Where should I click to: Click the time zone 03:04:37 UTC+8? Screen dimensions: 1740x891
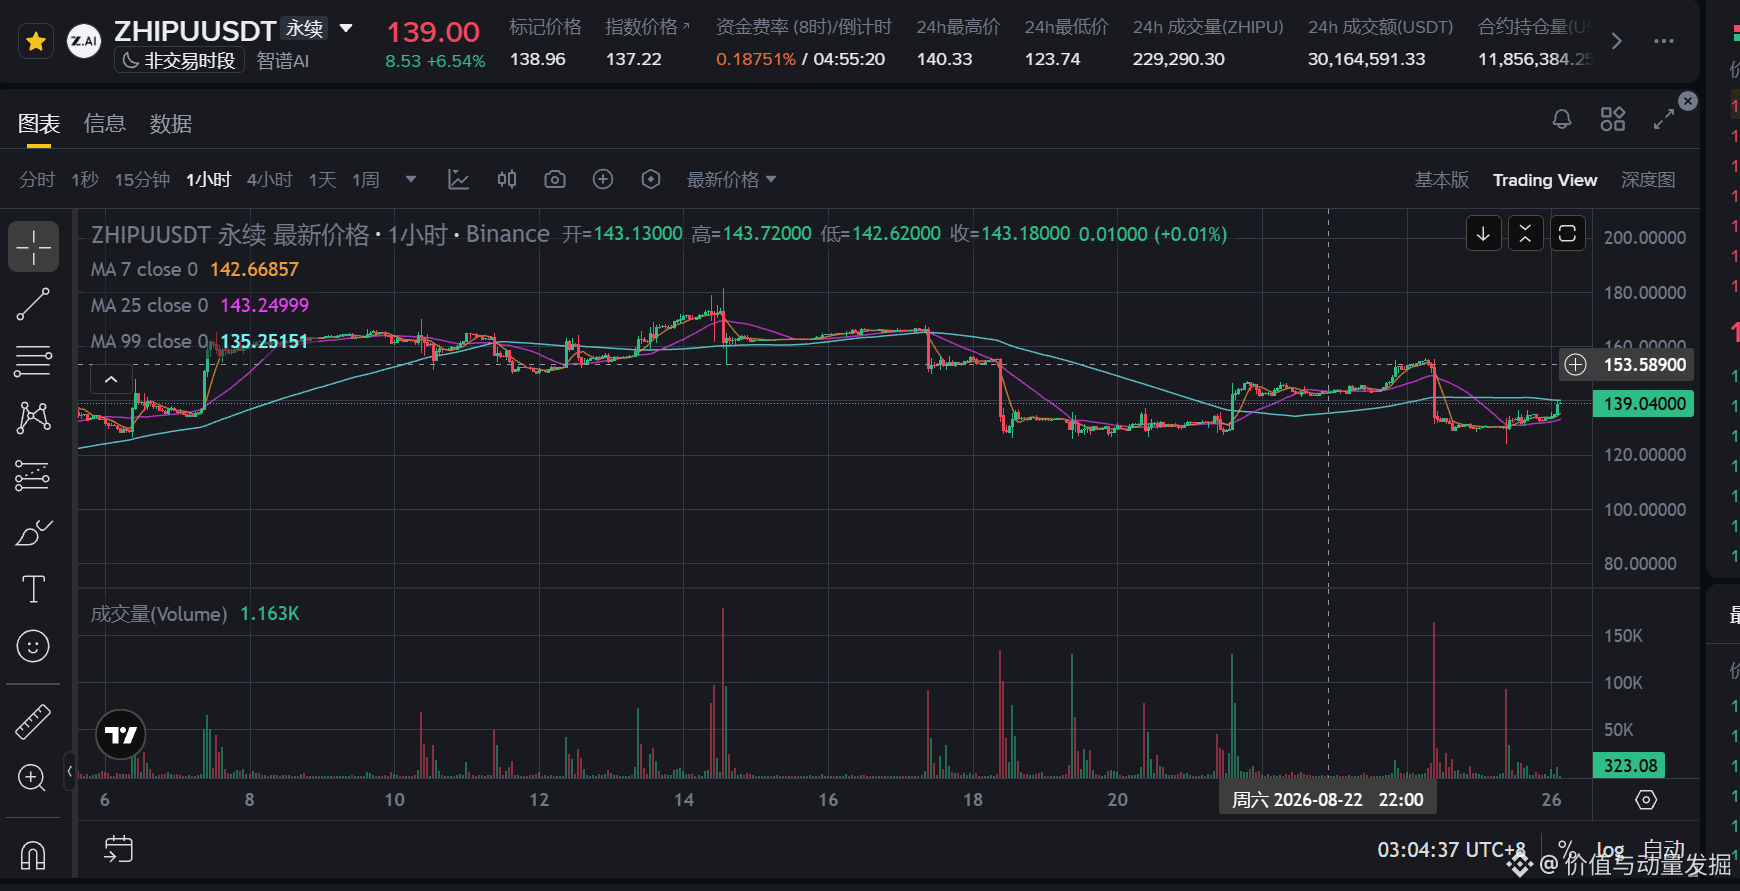click(1451, 850)
